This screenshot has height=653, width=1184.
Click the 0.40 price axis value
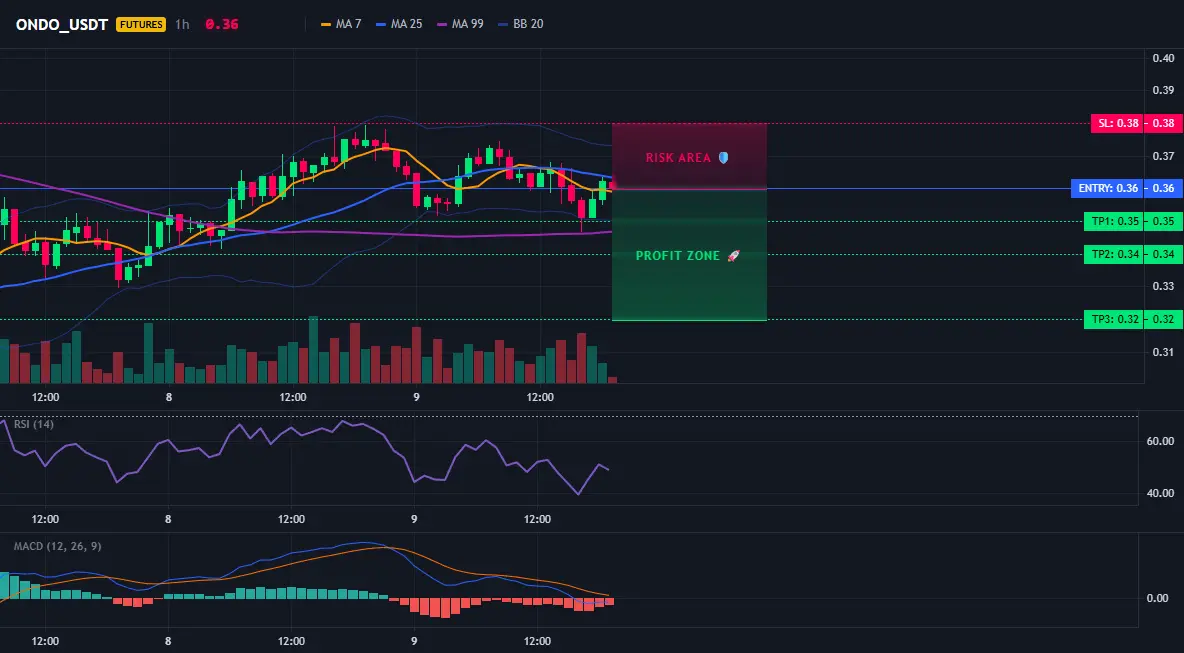1164,58
